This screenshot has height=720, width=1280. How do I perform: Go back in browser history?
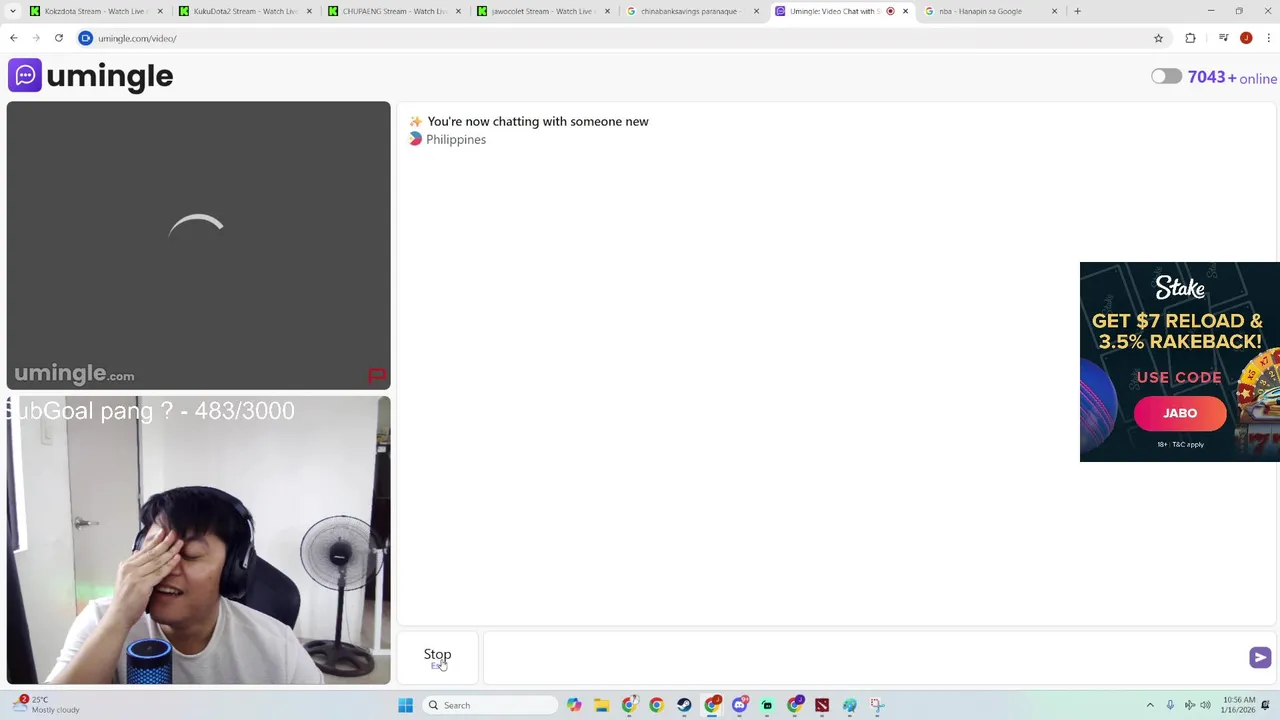[x=13, y=38]
